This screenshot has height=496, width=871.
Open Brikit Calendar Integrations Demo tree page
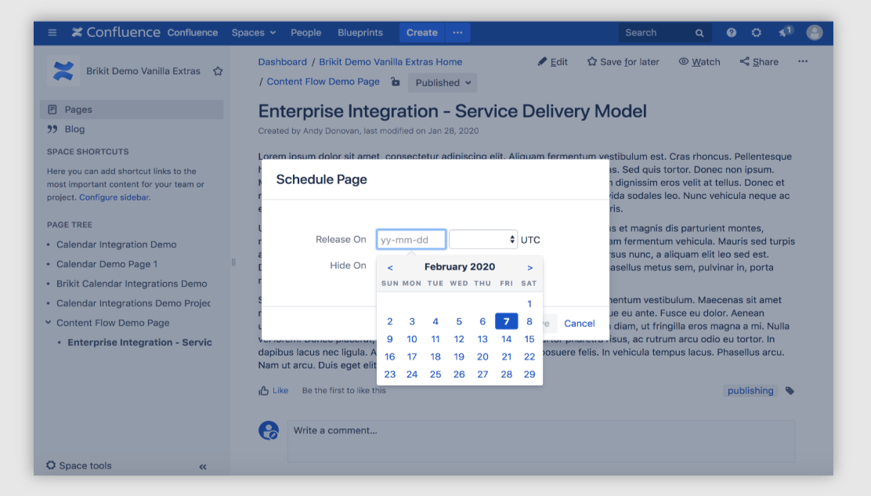point(132,283)
